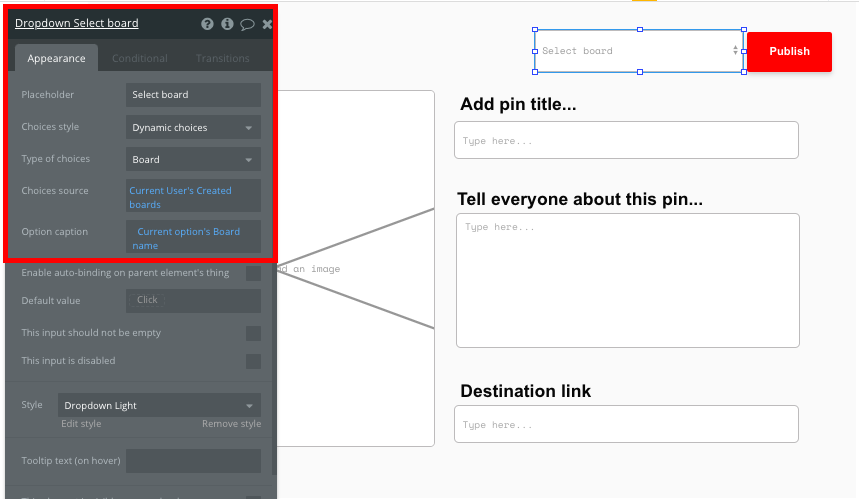Open the Style dropdown 'Dropdown Light'
This screenshot has width=859, height=499.
point(159,405)
